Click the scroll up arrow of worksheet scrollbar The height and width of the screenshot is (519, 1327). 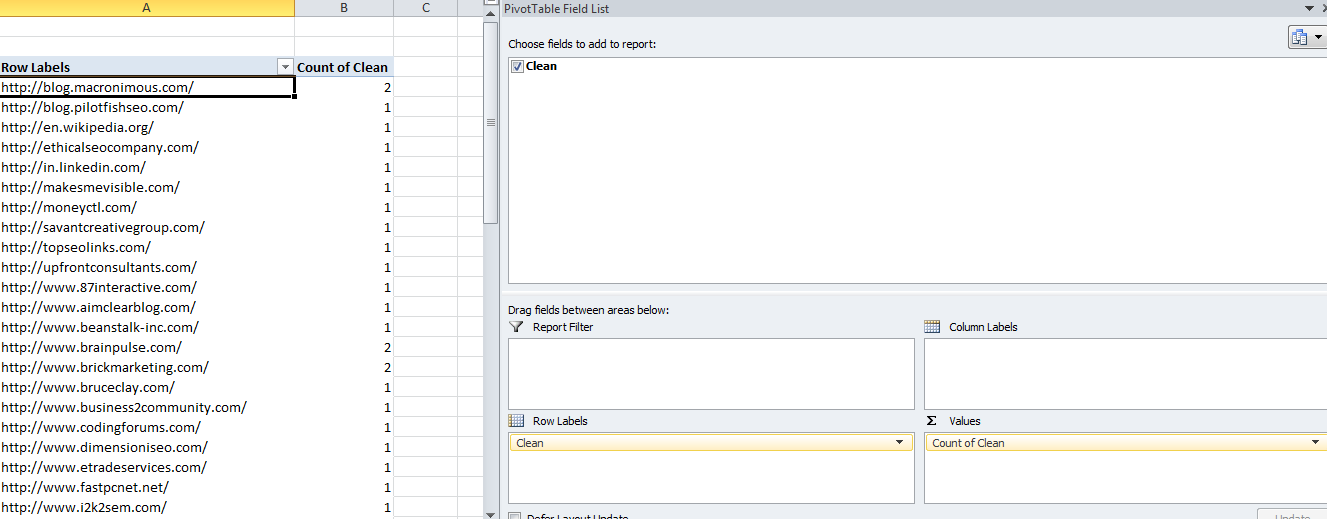click(x=490, y=13)
